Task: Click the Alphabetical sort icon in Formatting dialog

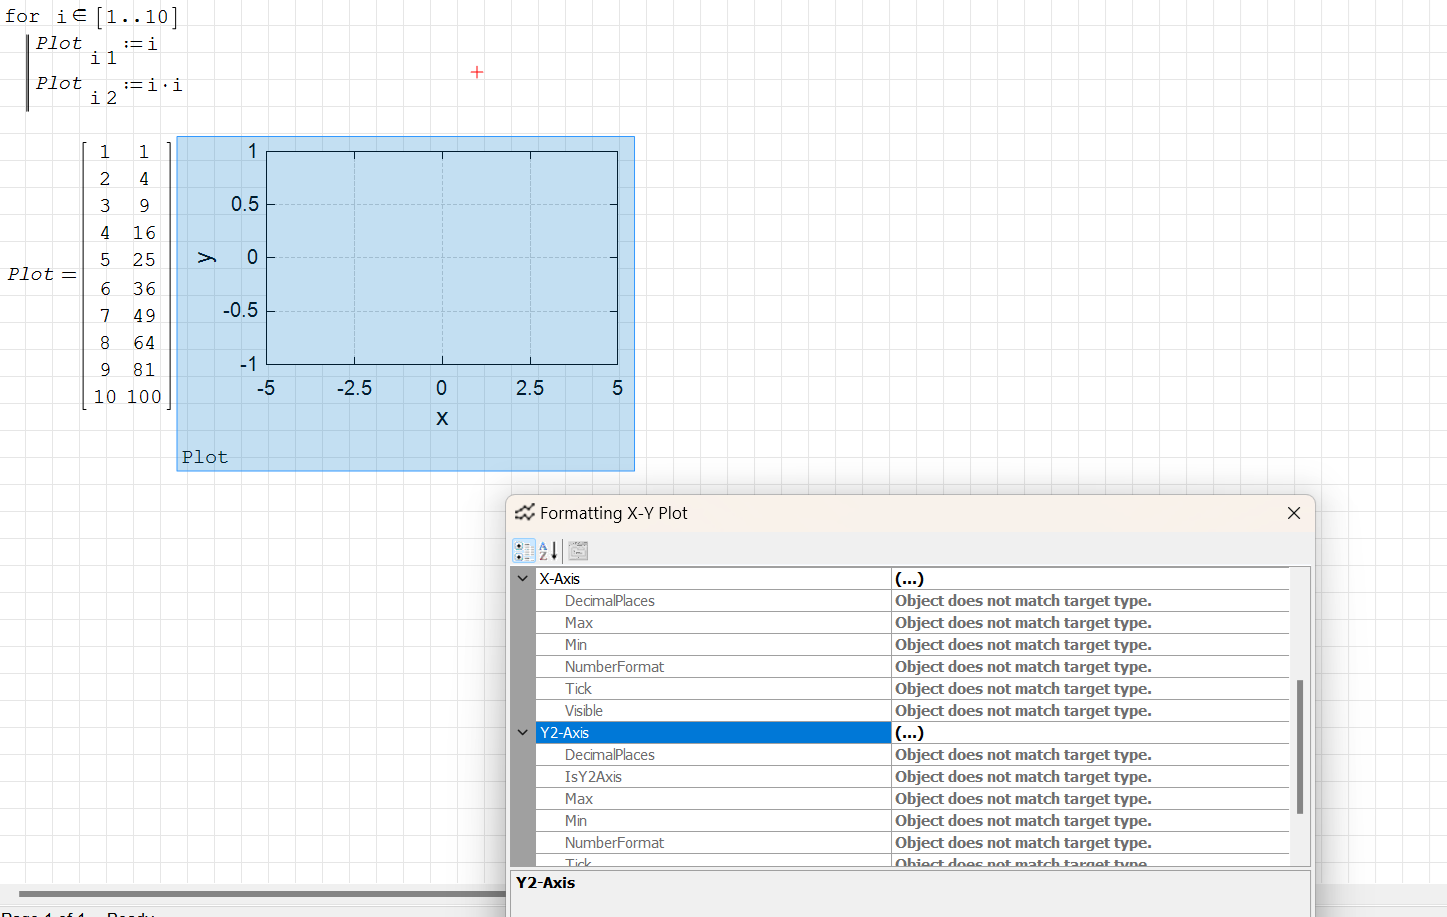Action: 547,550
